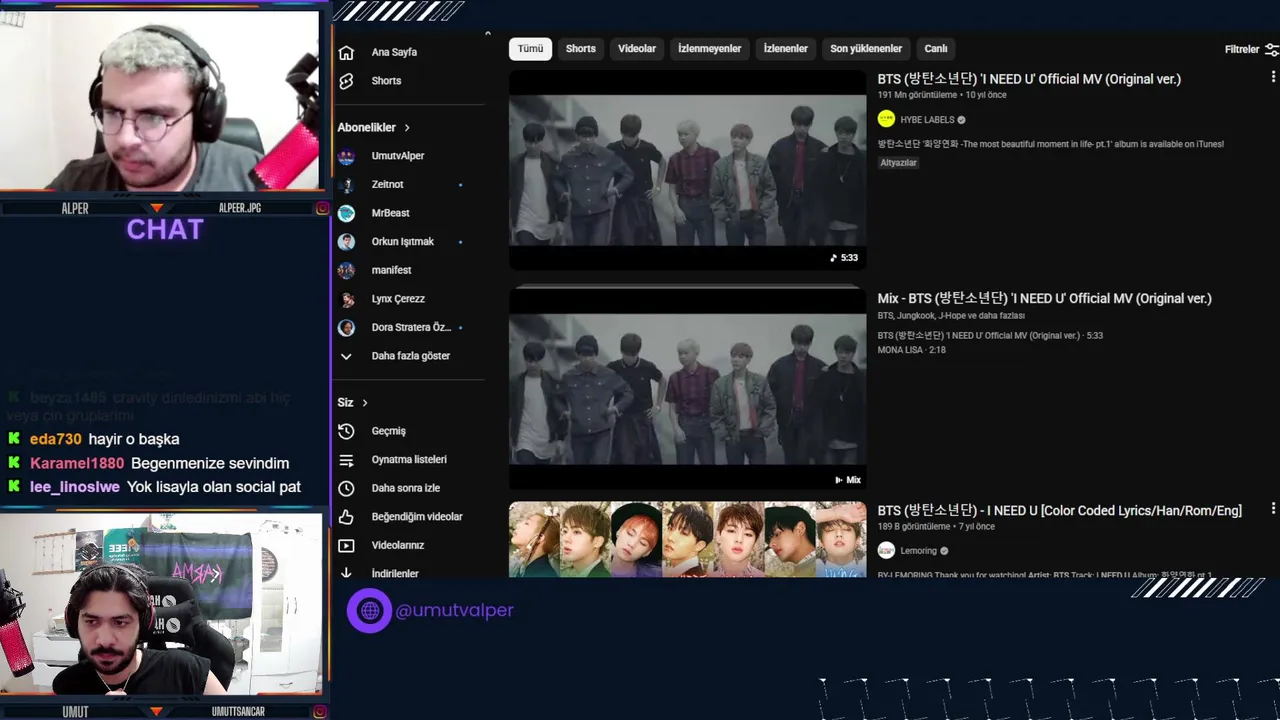The image size is (1280, 720).
Task: Click Orkun Işıtmak channel avatar
Action: (346, 242)
